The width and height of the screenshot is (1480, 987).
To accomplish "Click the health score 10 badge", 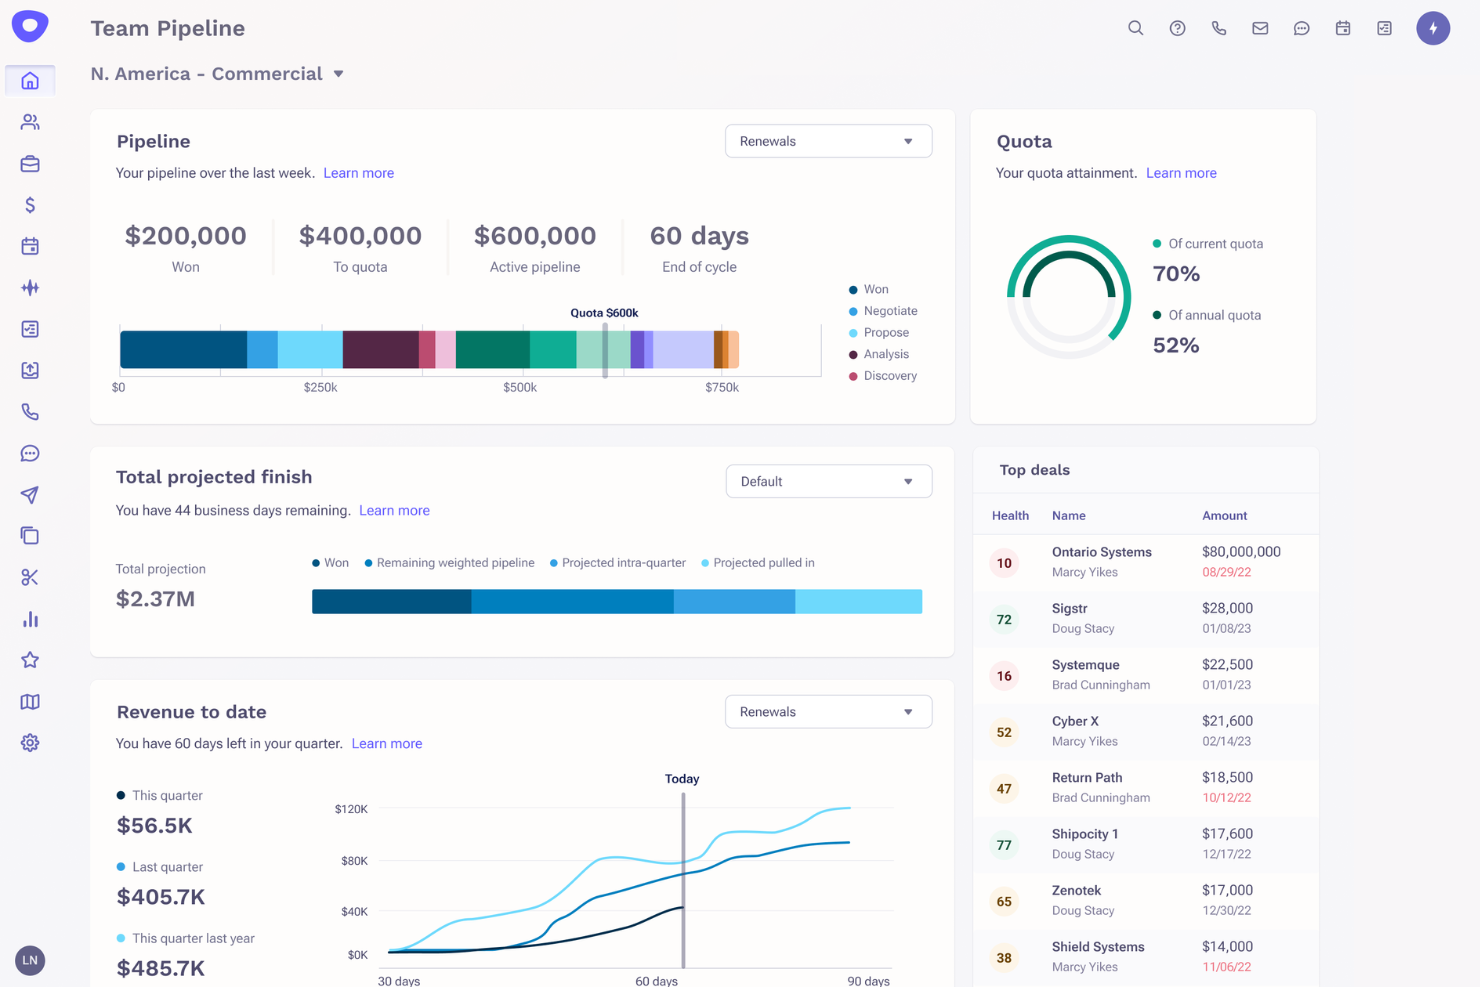I will (1004, 563).
